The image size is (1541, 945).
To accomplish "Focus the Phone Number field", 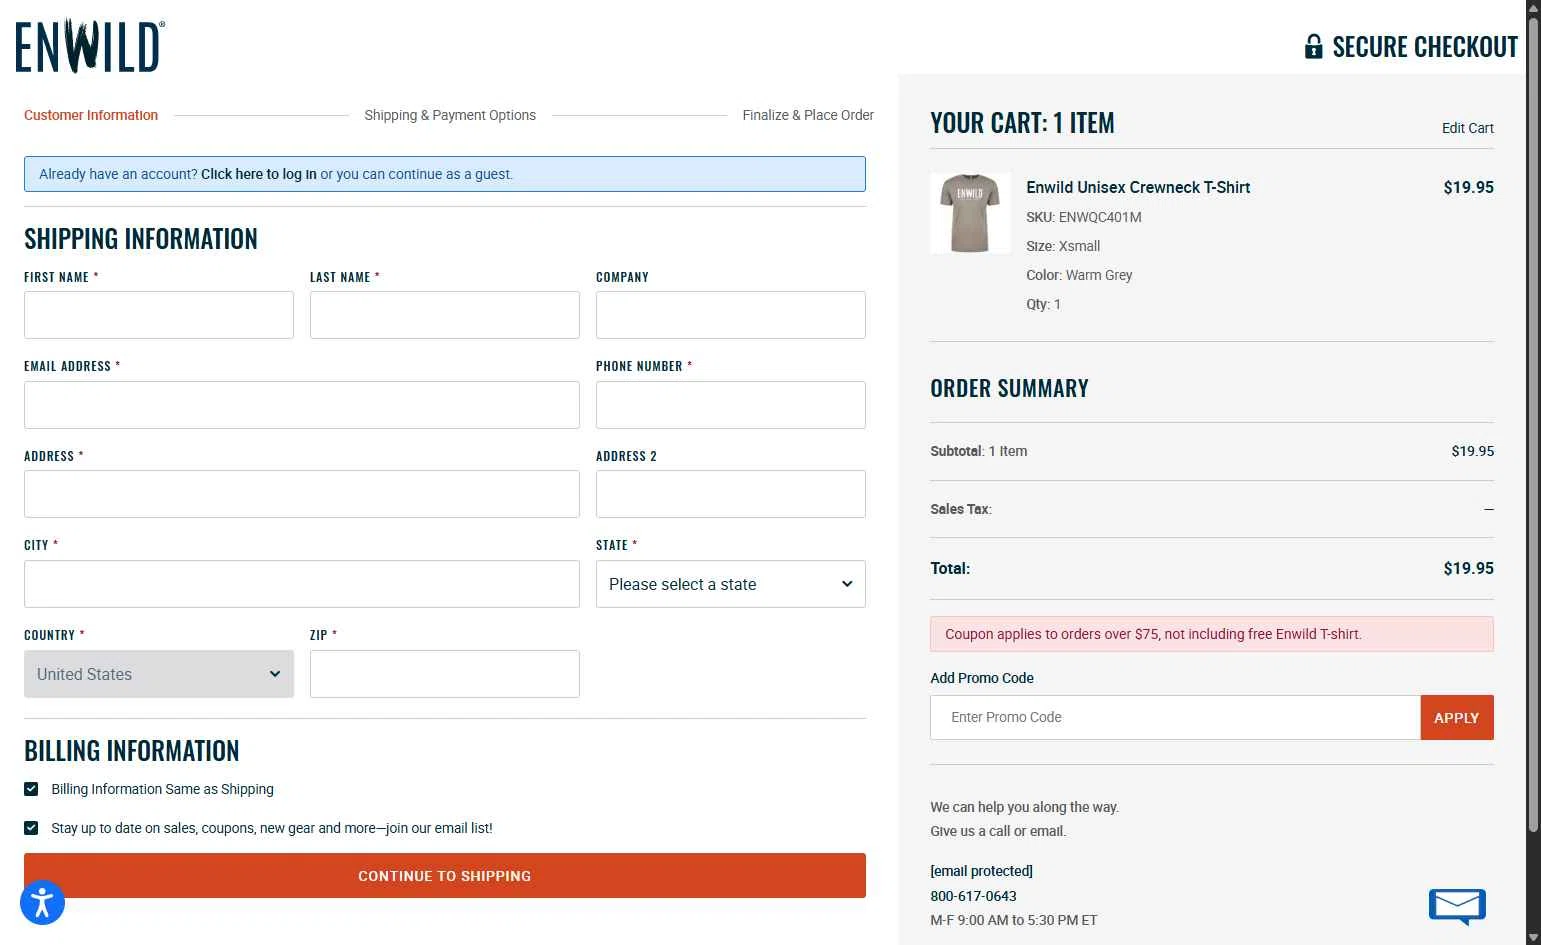I will [731, 405].
